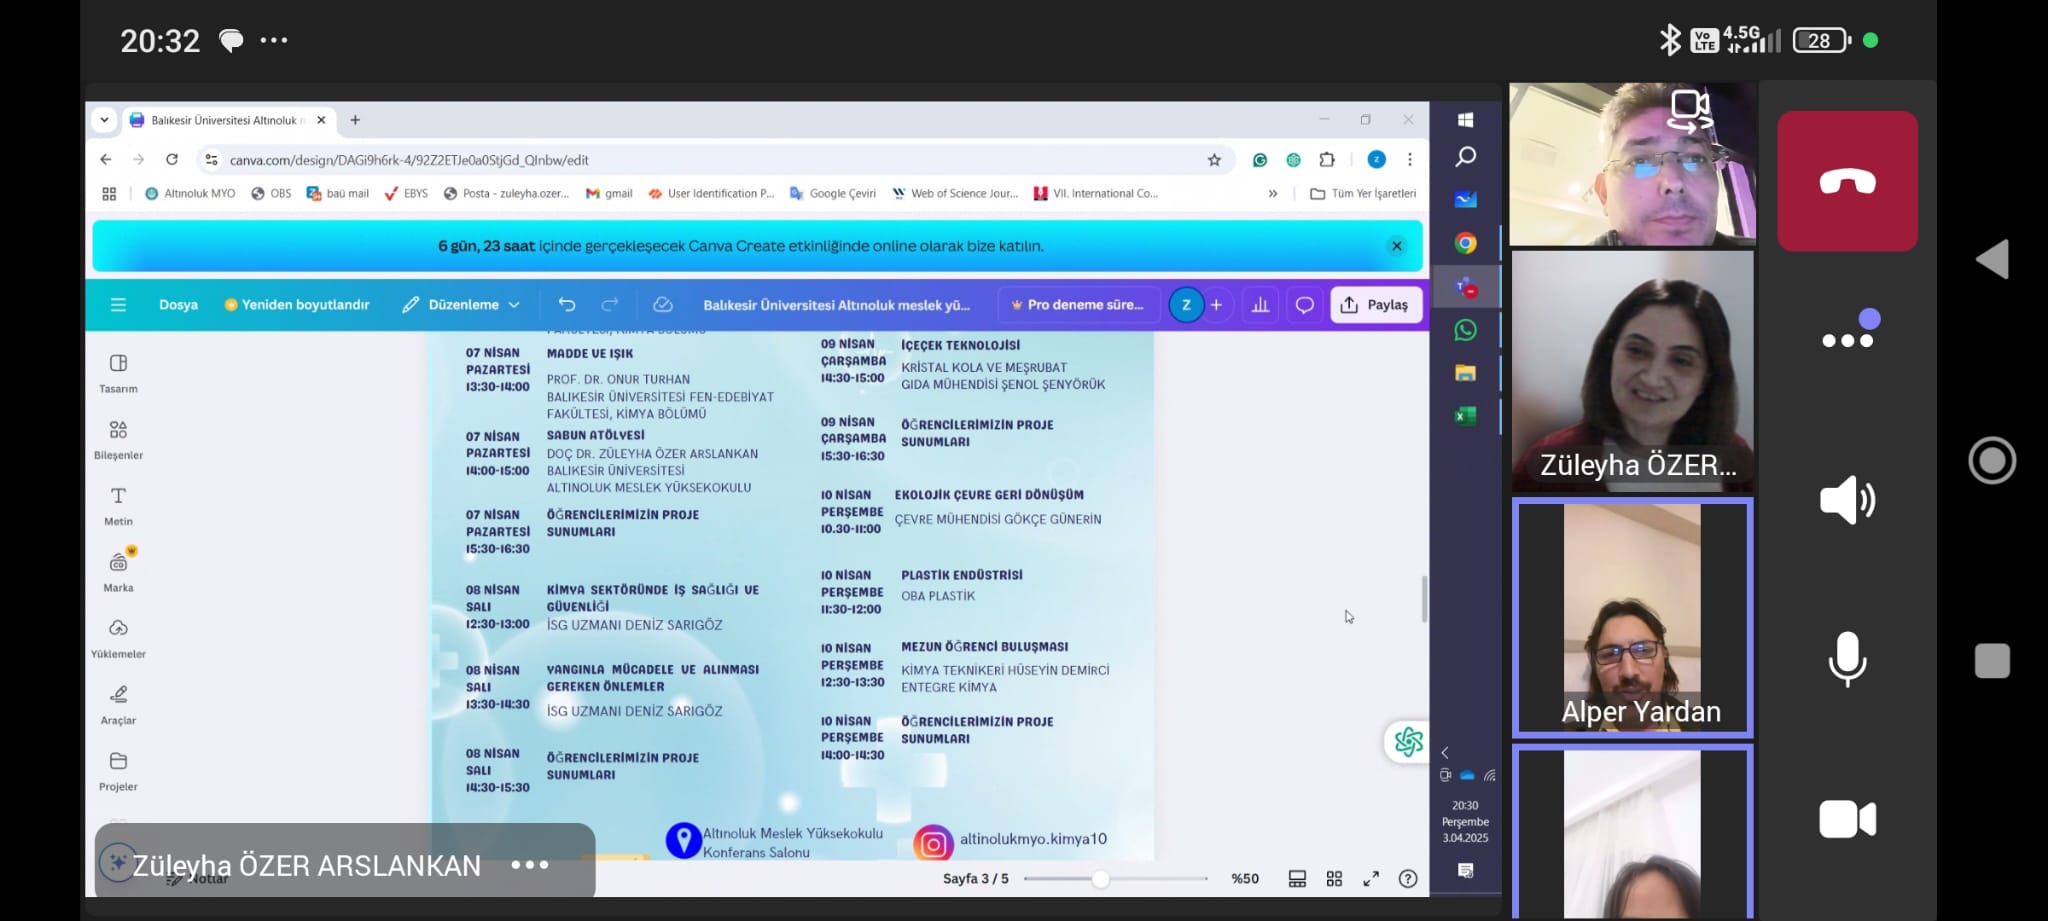Open the Marka brand panel
This screenshot has width=2048, height=921.
[118, 572]
